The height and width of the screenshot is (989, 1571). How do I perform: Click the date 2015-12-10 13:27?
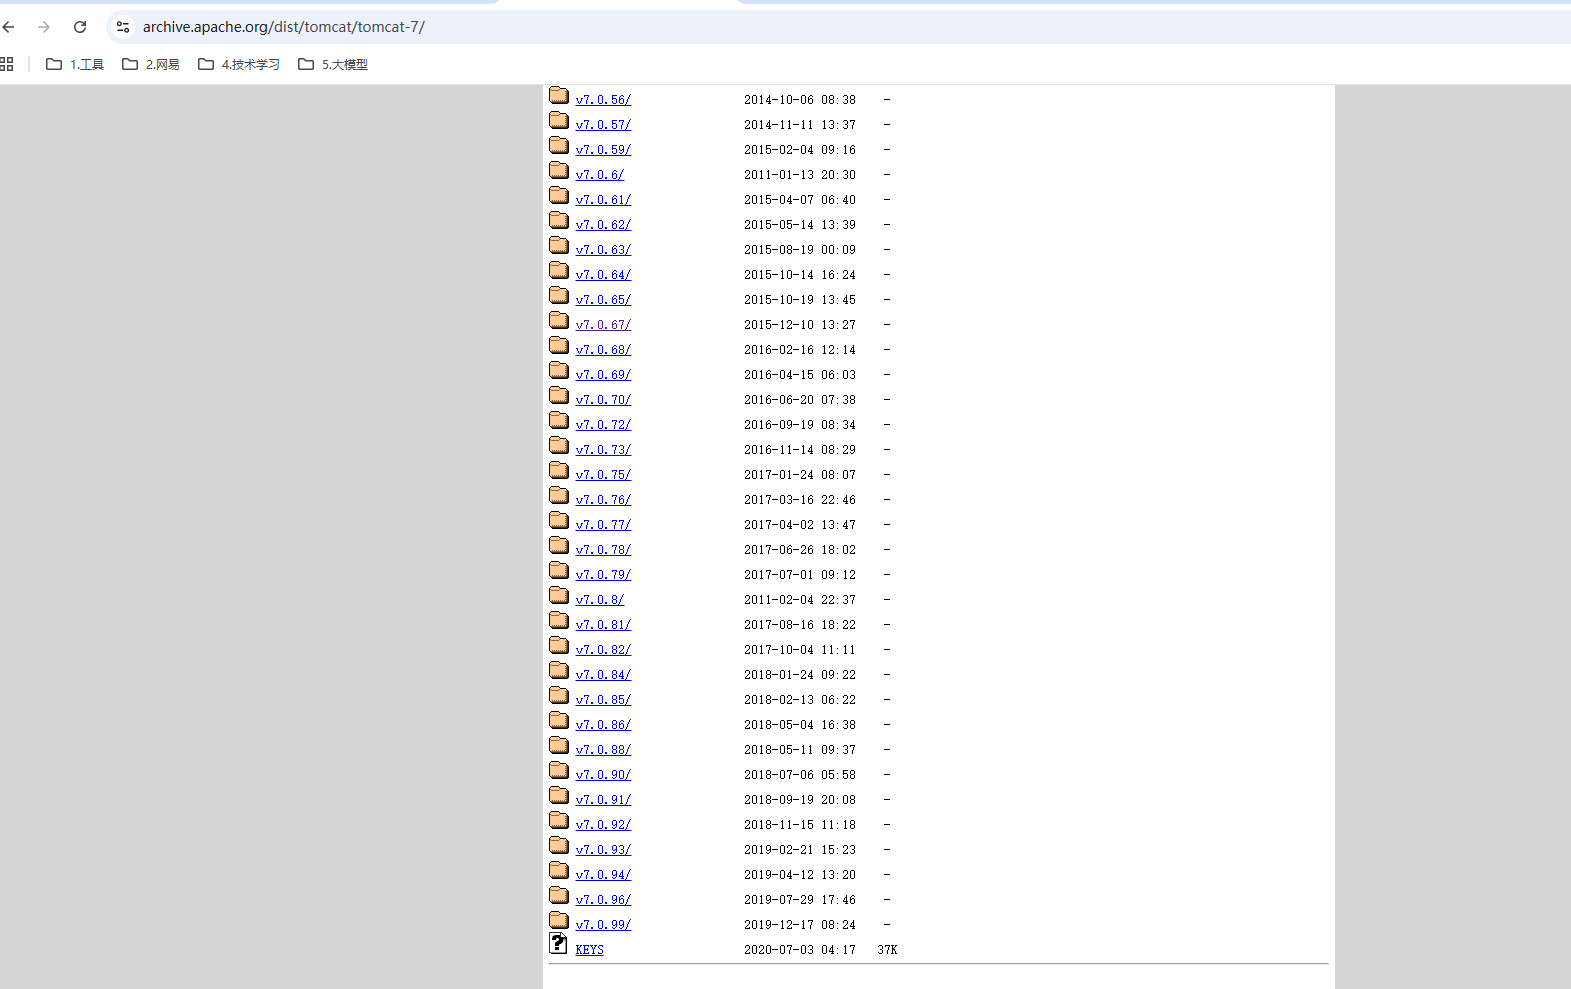click(x=800, y=325)
